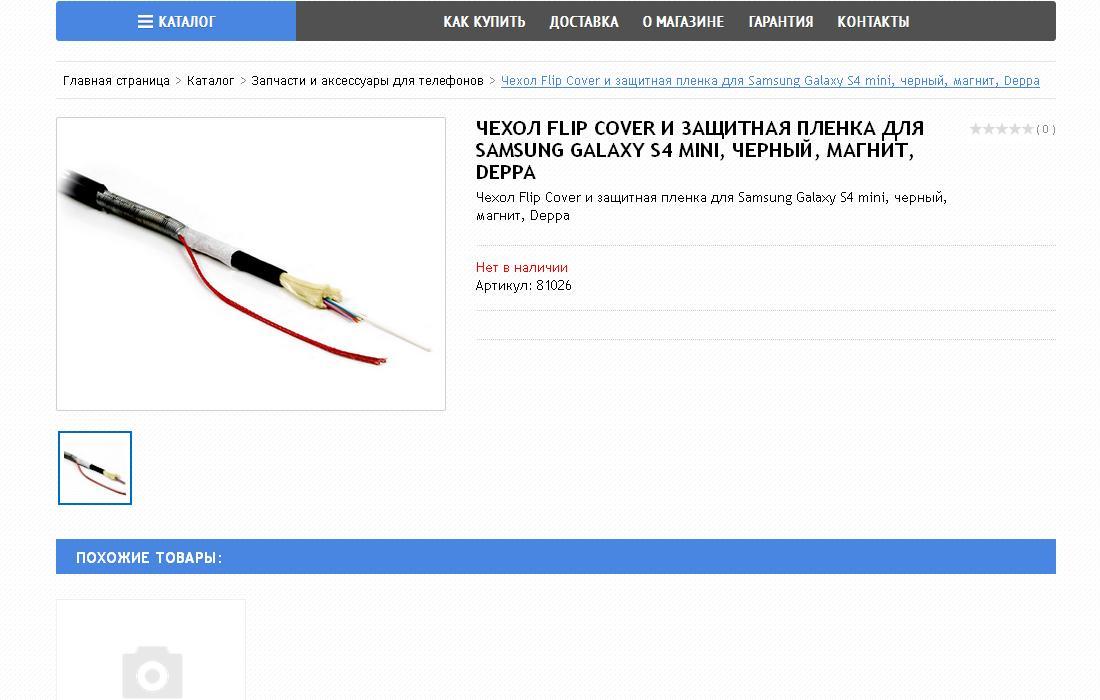The height and width of the screenshot is (700, 1100).
Task: Open Запчасти и аксессуары для телефонов breadcrumb
Action: [368, 81]
